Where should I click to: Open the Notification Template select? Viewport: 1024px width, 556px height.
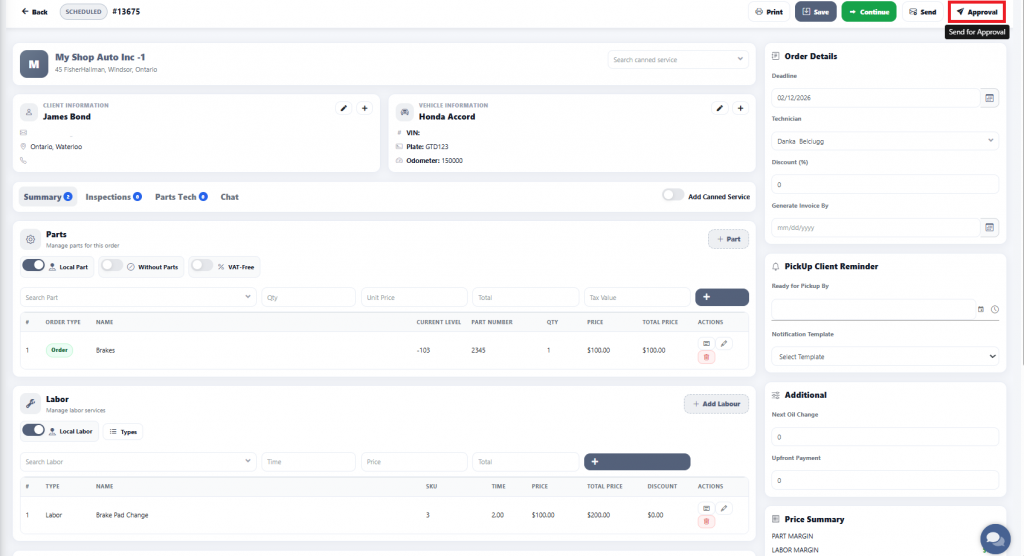tap(885, 356)
